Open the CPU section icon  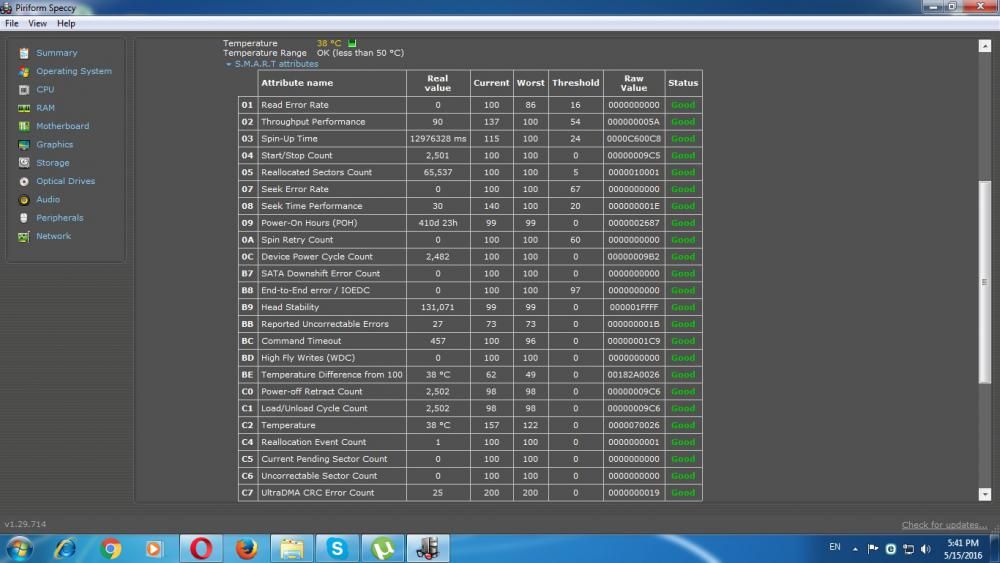click(x=24, y=90)
